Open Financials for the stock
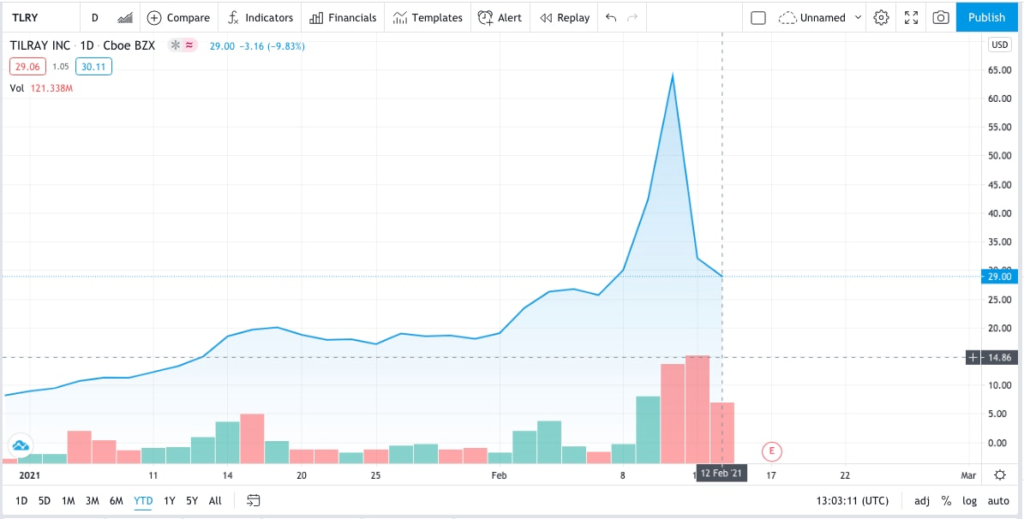This screenshot has height=519, width=1024. (343, 18)
